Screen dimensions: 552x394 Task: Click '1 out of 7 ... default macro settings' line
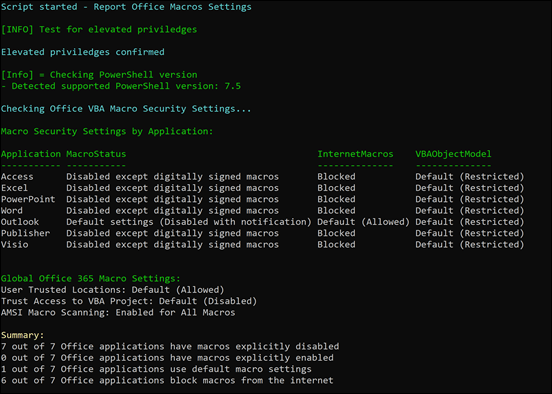click(156, 369)
